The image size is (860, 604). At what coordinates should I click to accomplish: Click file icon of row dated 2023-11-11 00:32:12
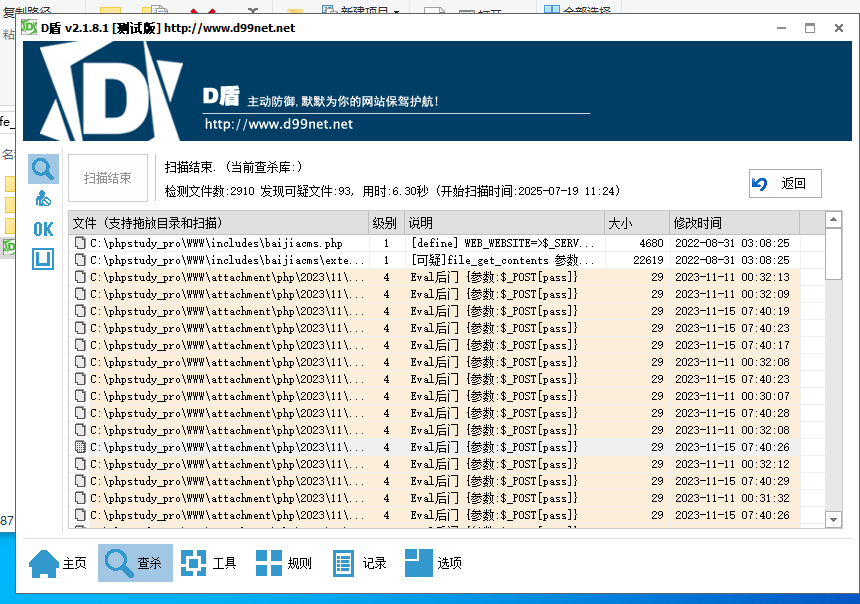click(80, 464)
